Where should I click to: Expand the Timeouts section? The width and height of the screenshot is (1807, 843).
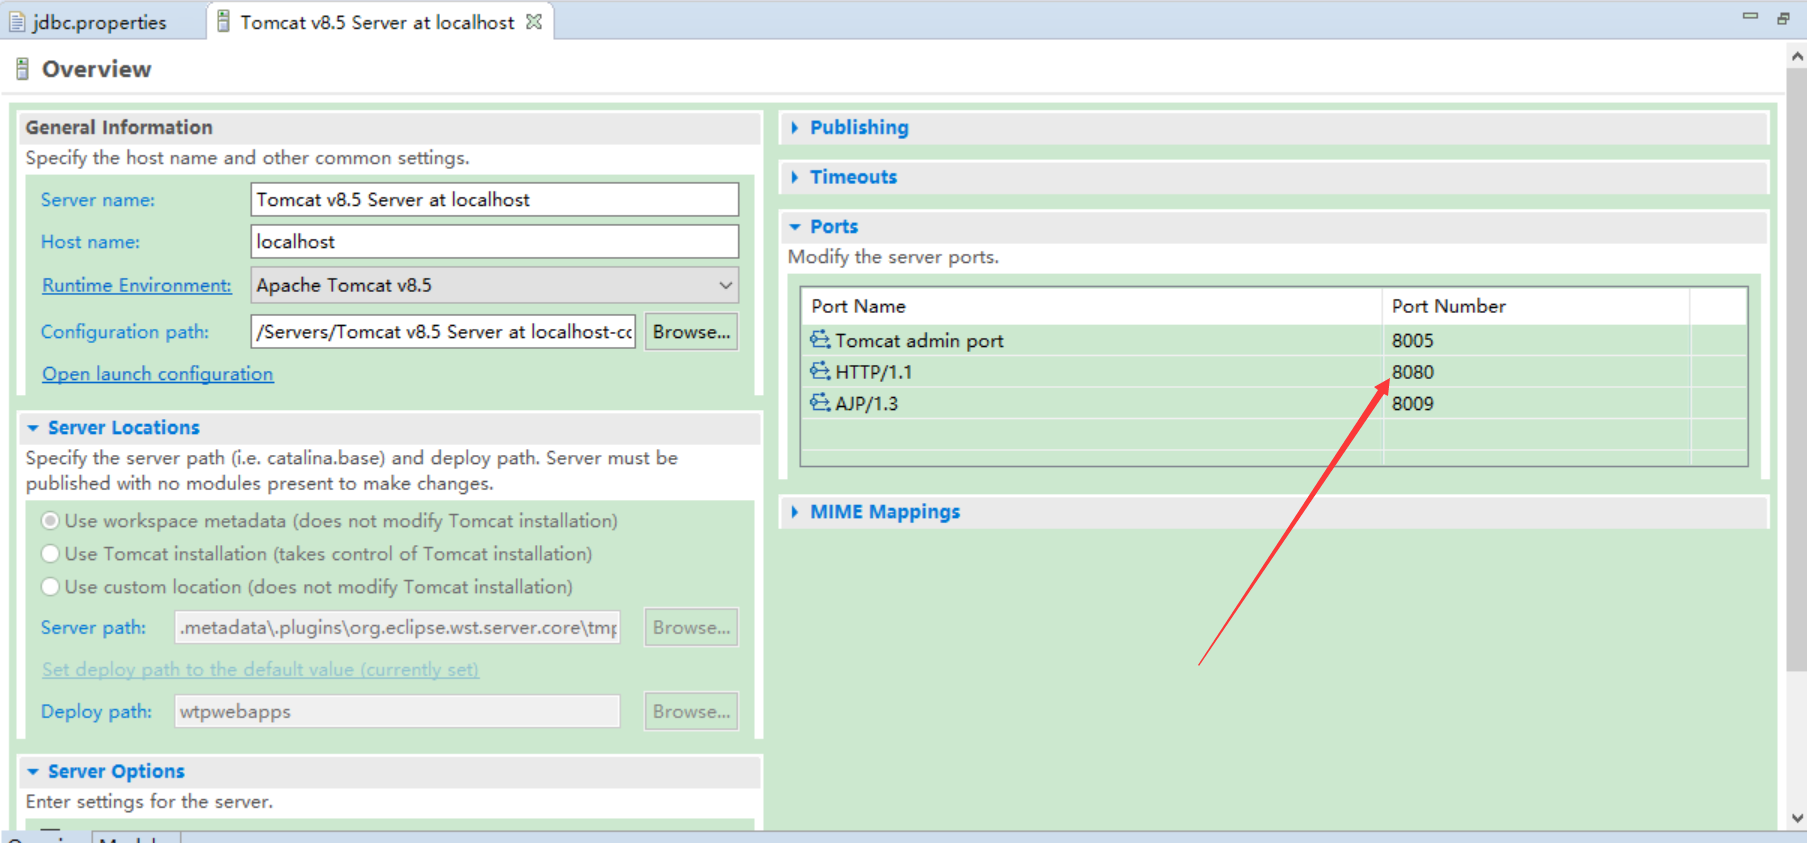click(x=795, y=177)
